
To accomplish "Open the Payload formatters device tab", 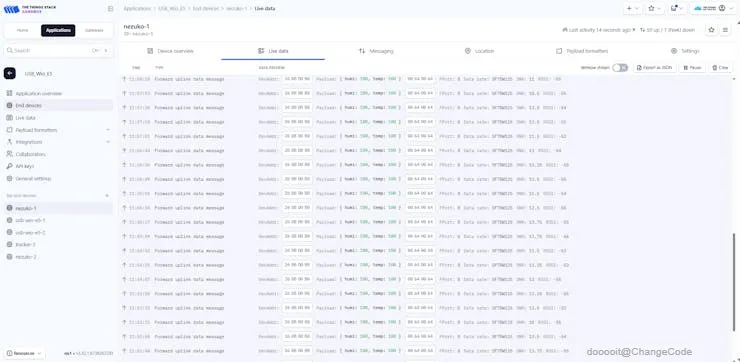I will (583, 51).
